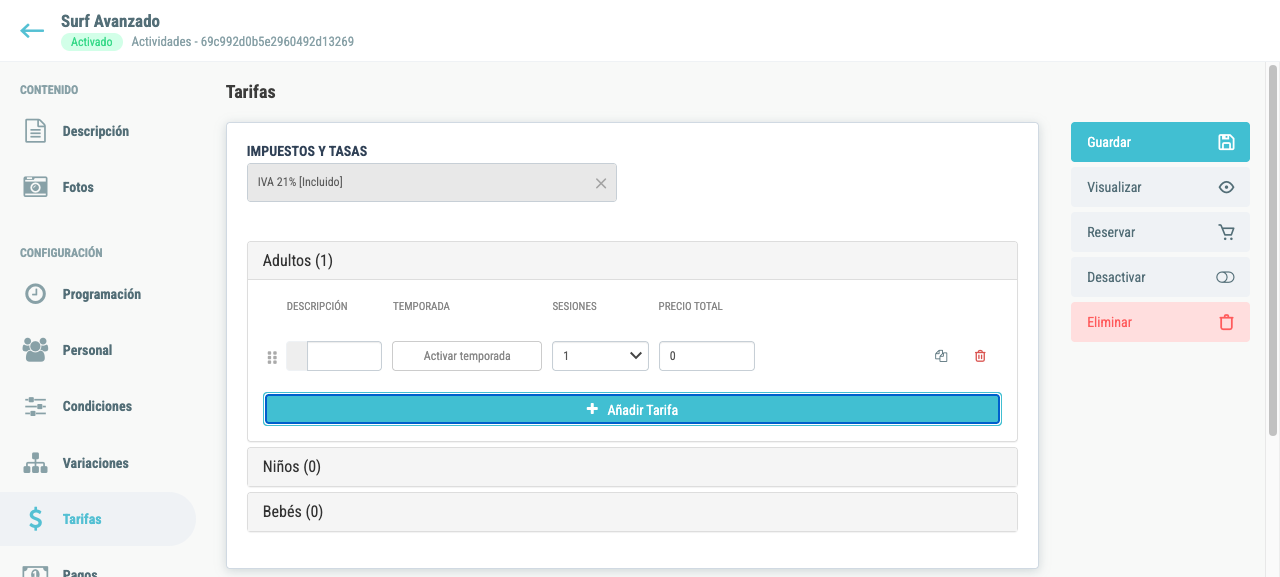Click Activar temporada toggle button
1280x577 pixels.
[x=467, y=356]
